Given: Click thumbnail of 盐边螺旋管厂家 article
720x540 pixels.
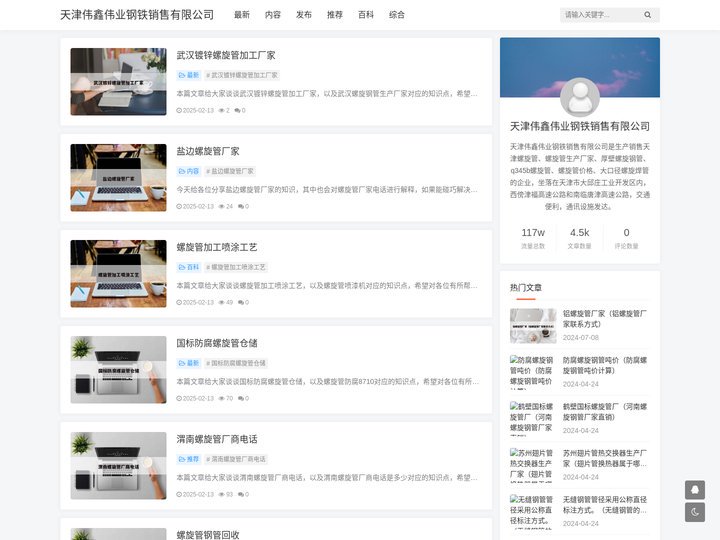Looking at the screenshot, I should click(118, 178).
